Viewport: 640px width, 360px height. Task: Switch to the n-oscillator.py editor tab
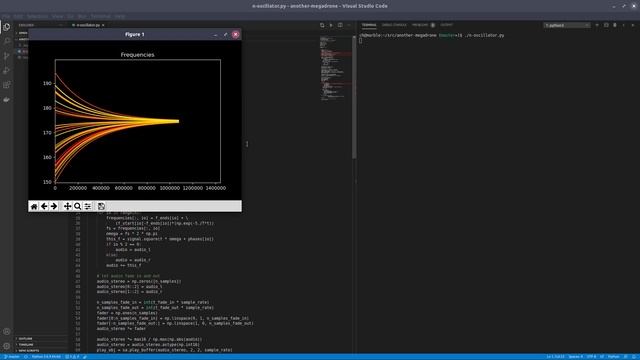click(88, 25)
